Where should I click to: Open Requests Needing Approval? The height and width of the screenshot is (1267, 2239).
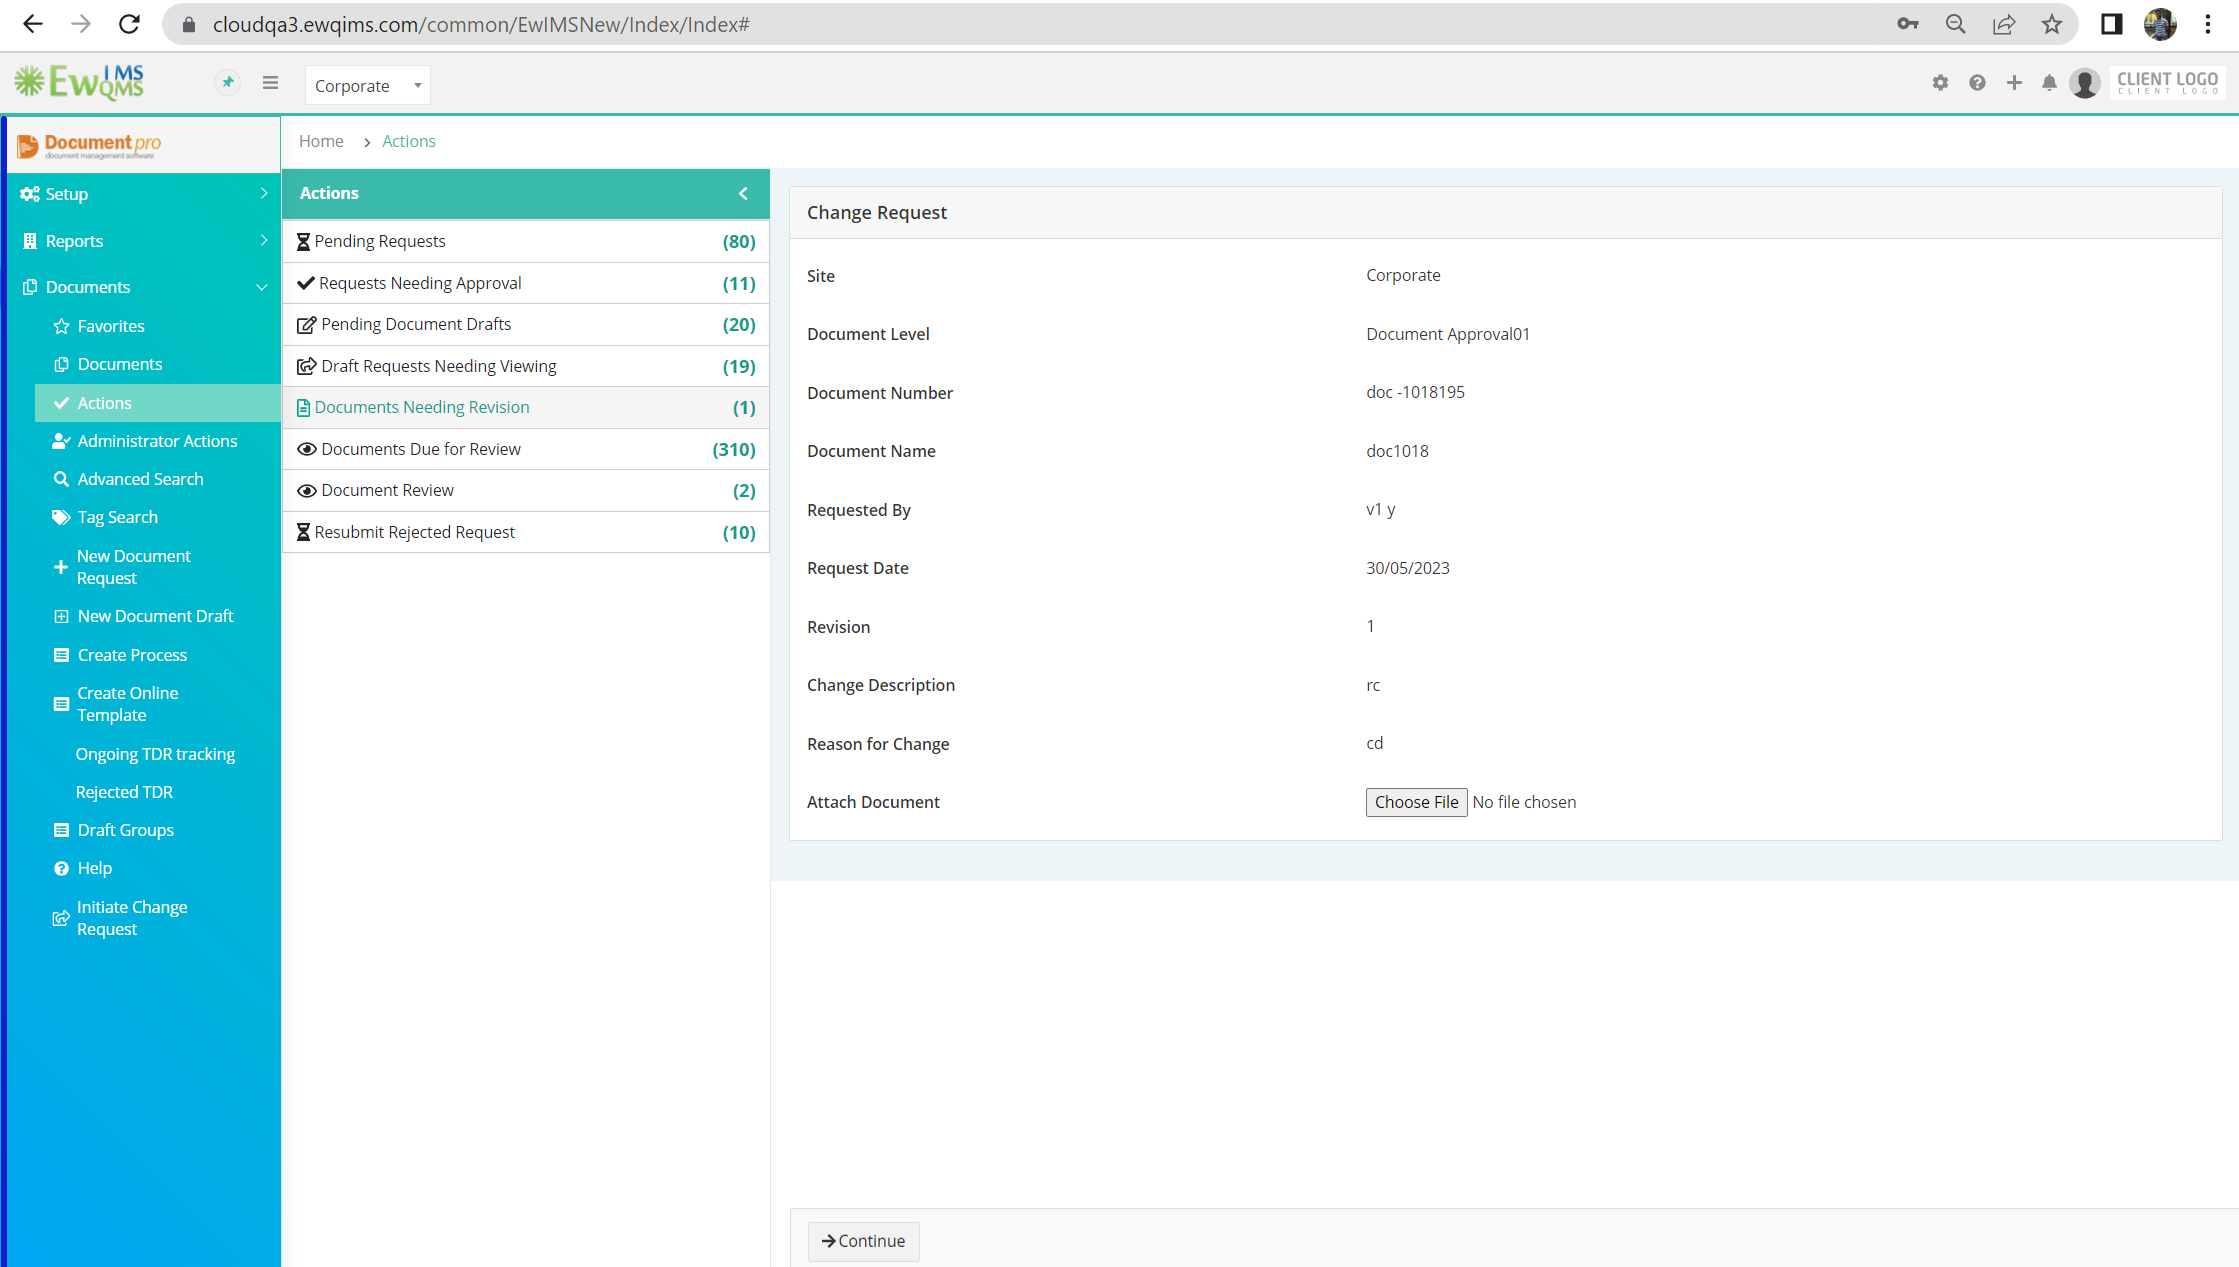click(526, 283)
